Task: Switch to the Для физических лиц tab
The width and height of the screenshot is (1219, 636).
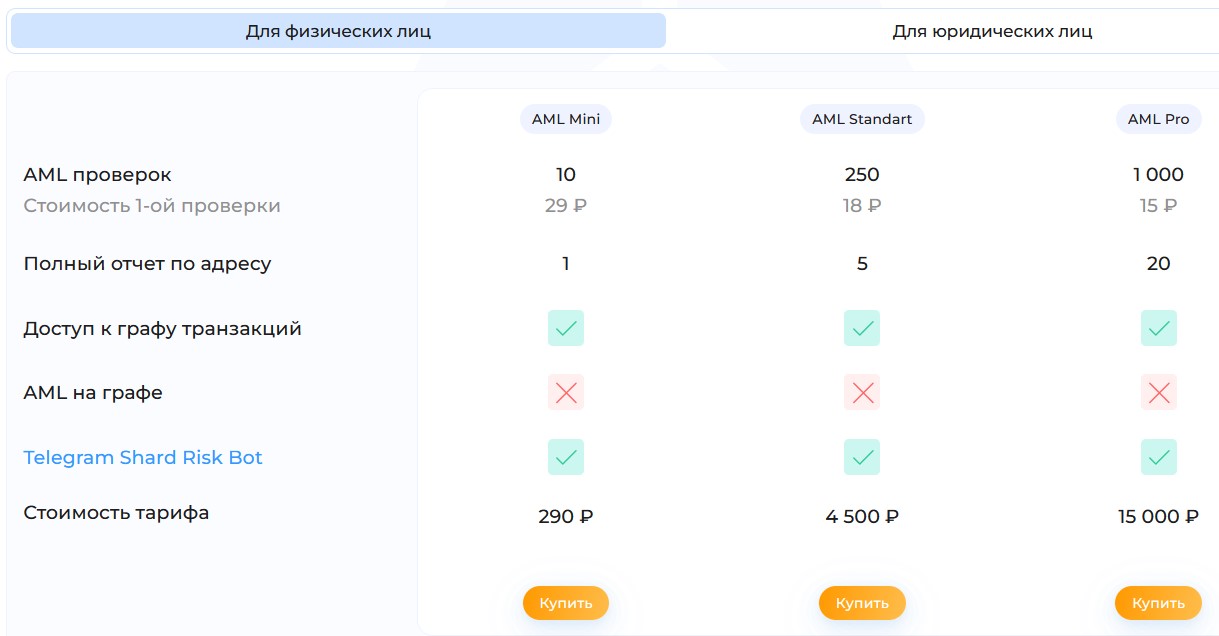Action: [338, 31]
